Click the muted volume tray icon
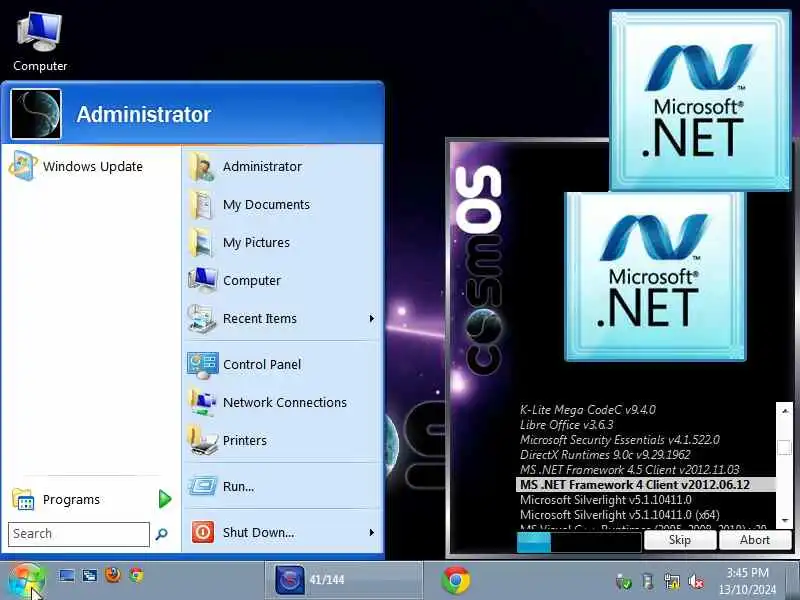 click(696, 581)
